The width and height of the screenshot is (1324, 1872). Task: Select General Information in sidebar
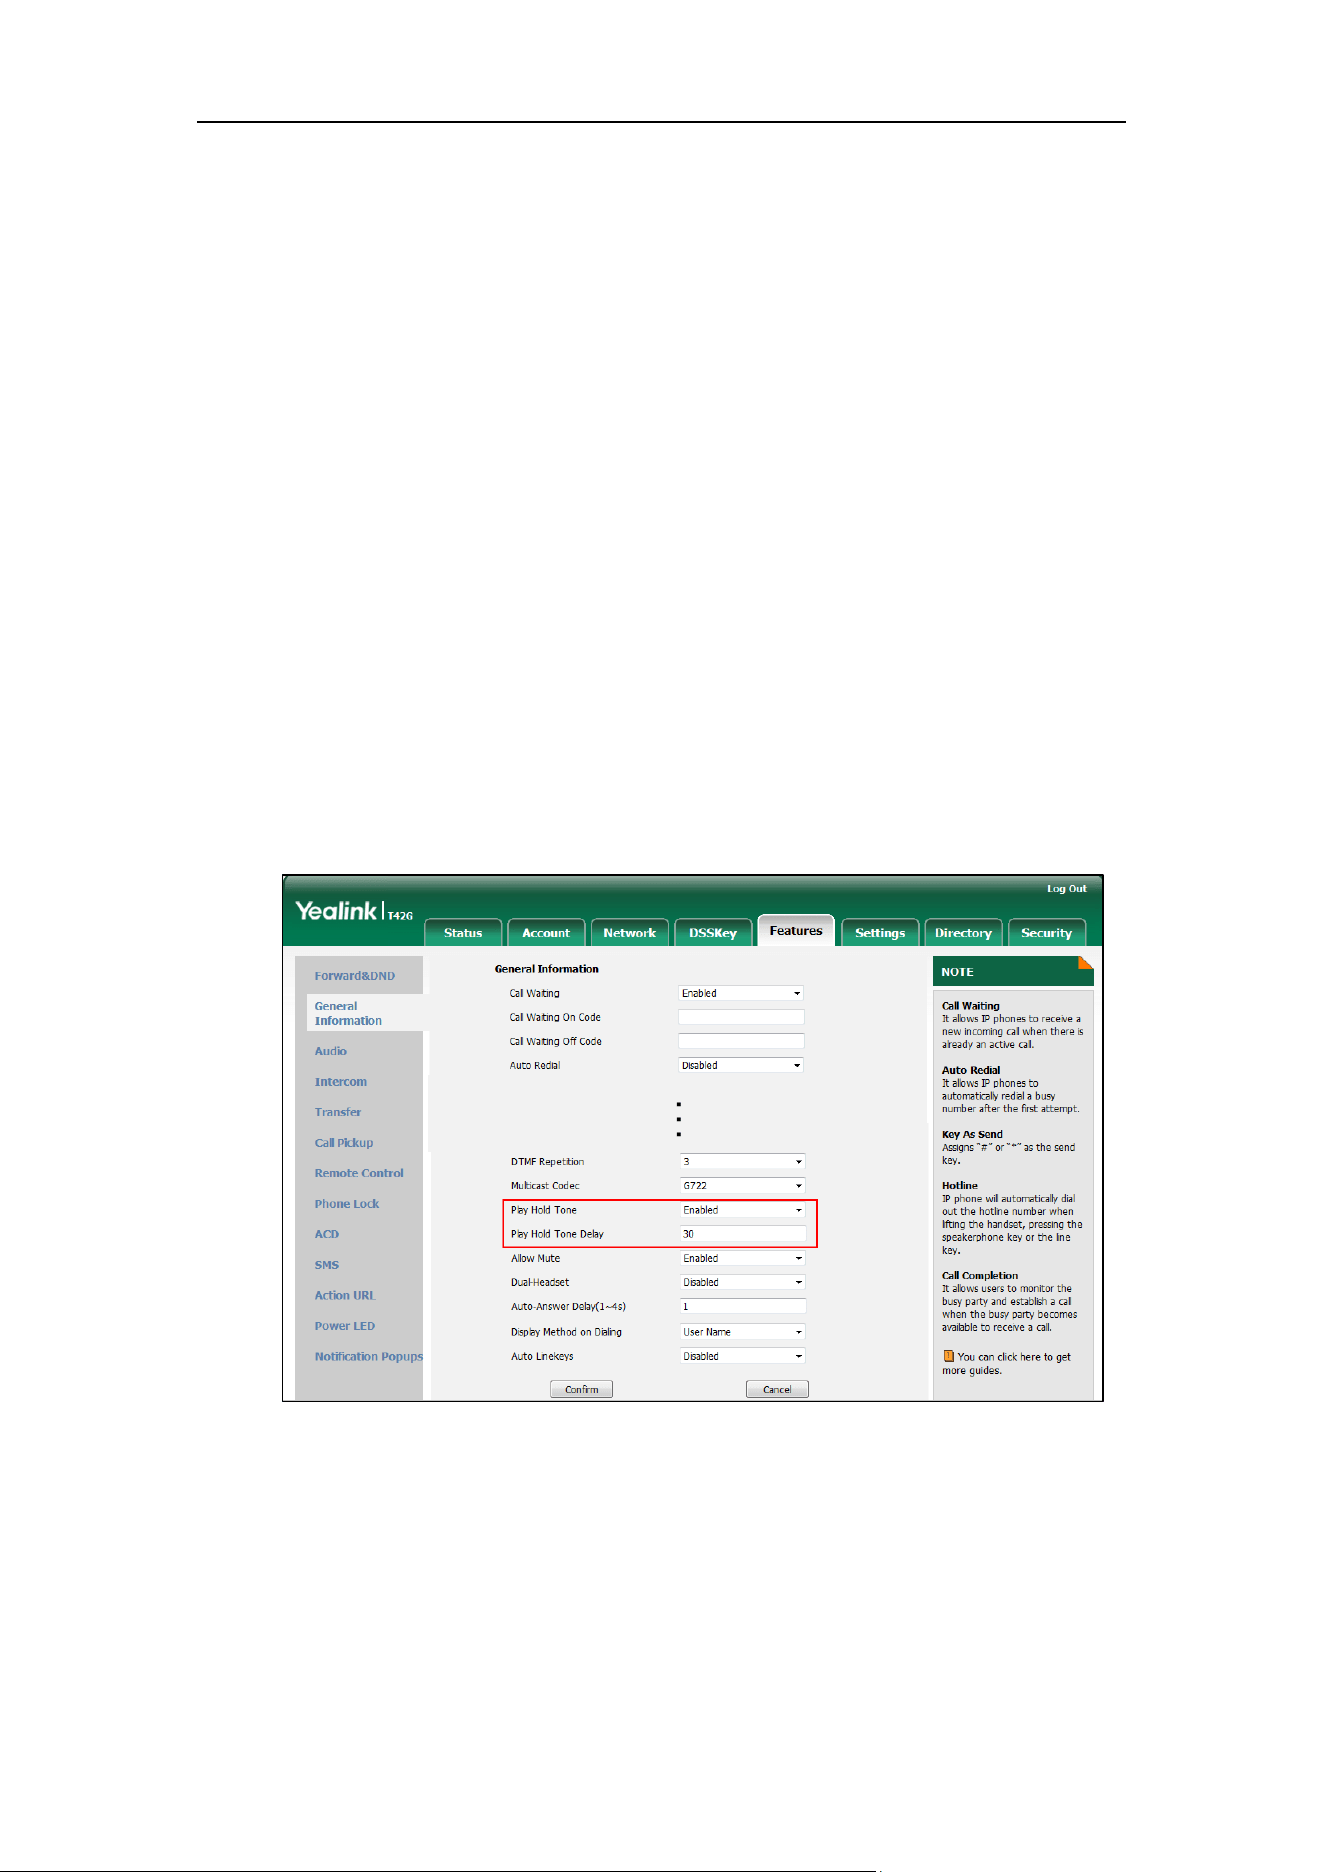tap(348, 1013)
